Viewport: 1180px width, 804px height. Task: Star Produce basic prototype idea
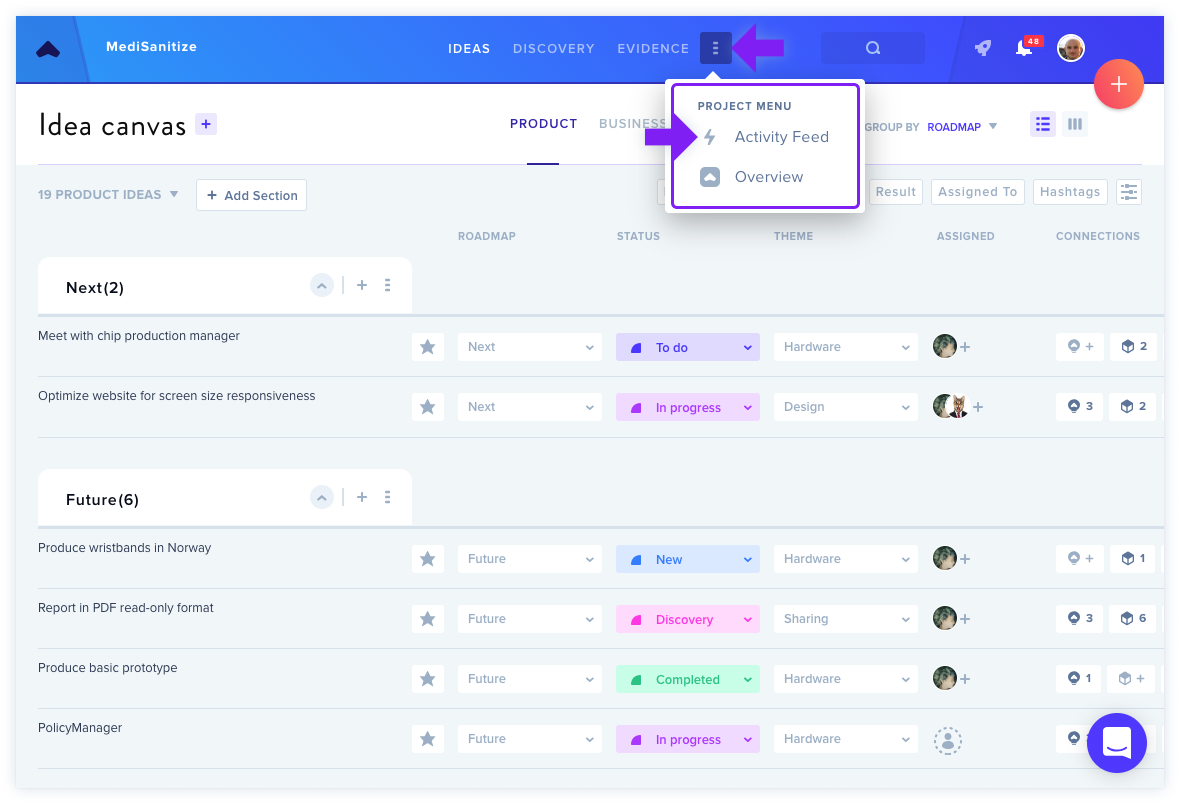(x=427, y=679)
